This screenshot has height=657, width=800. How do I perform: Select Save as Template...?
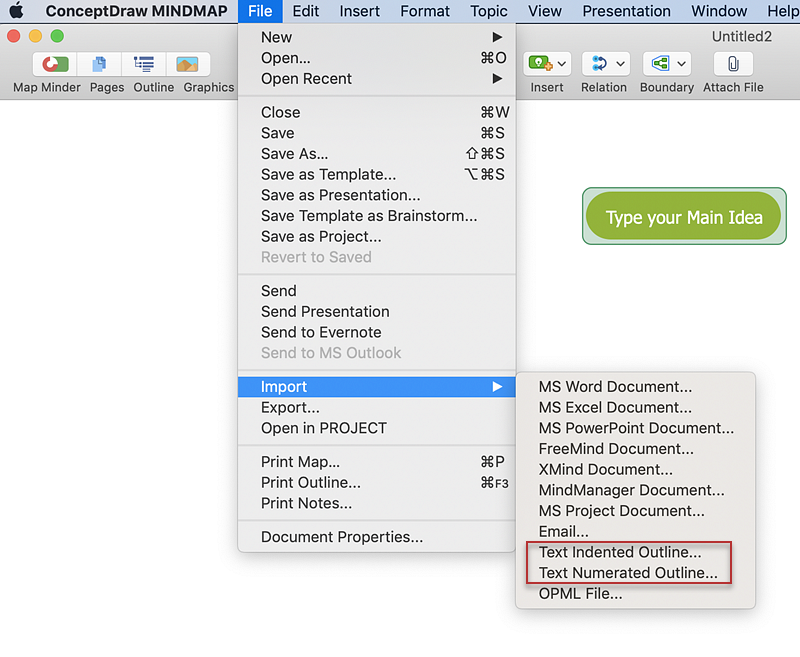377,174
